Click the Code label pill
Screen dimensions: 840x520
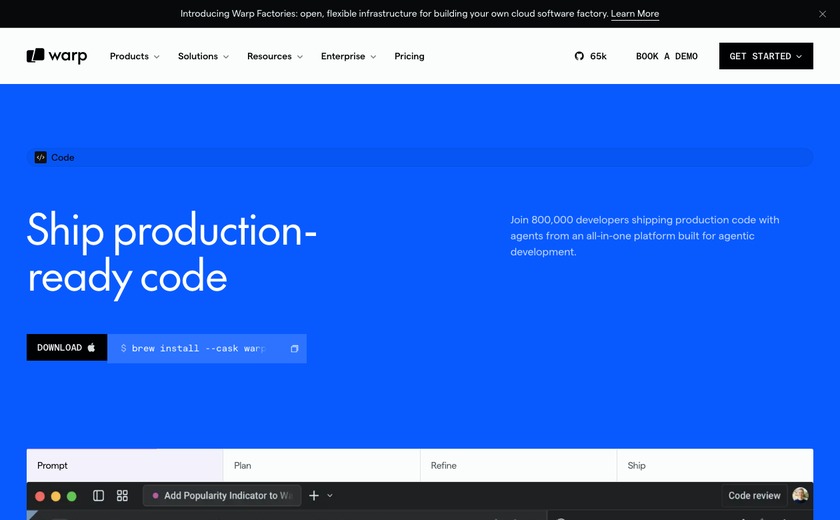tap(420, 157)
